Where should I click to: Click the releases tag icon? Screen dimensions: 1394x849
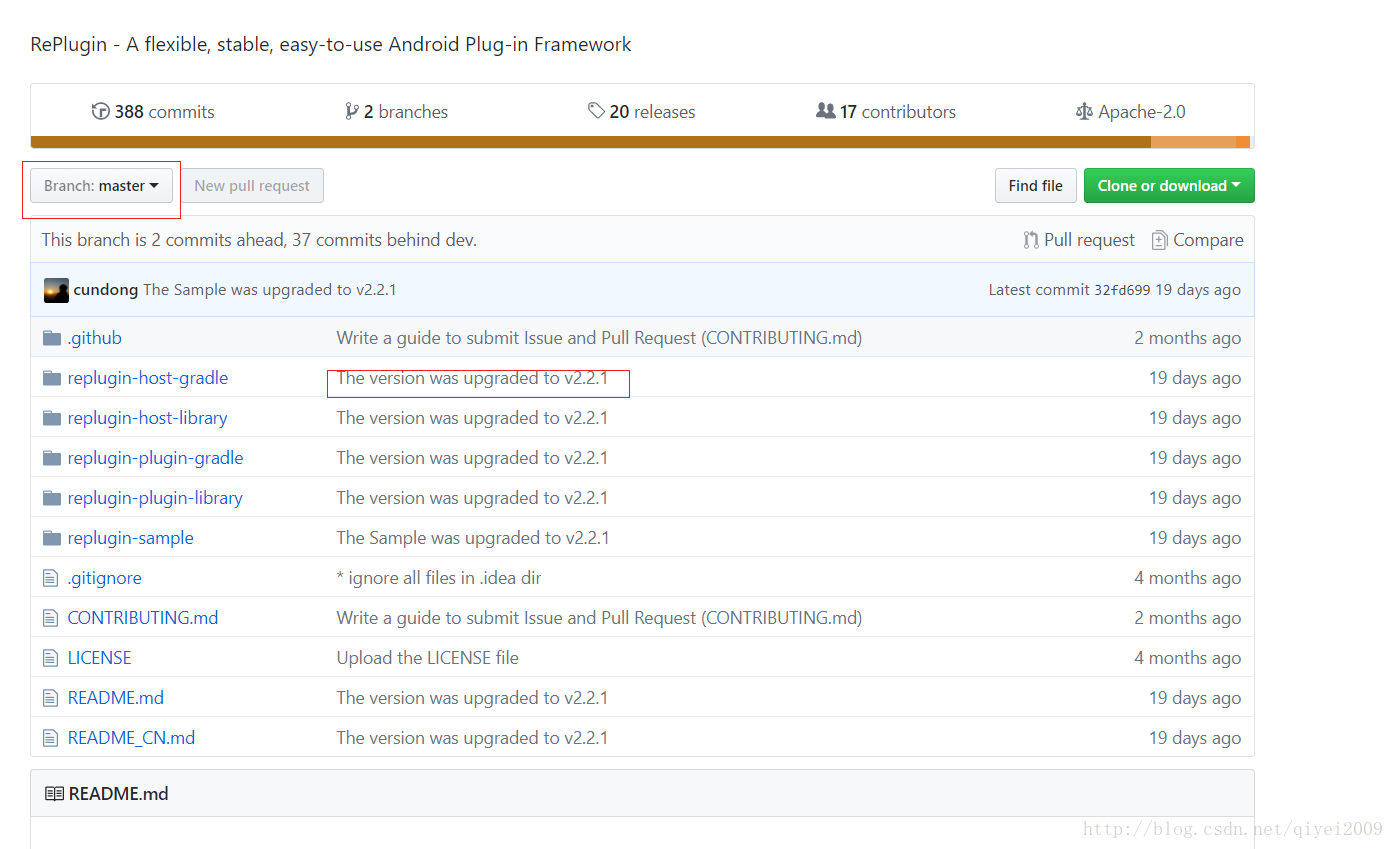click(596, 111)
